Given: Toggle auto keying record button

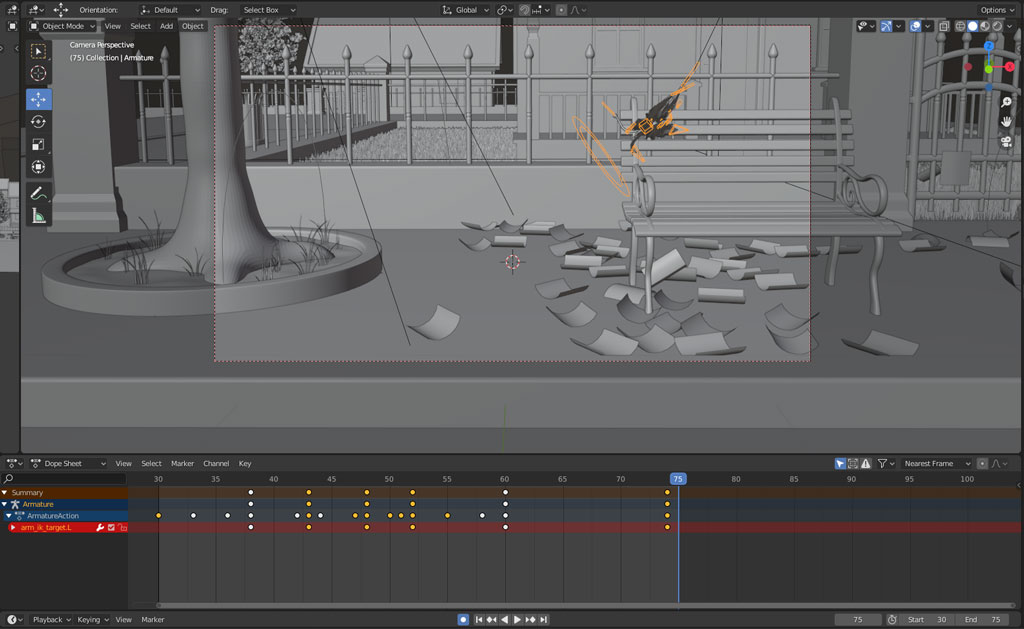Looking at the screenshot, I should point(463,620).
